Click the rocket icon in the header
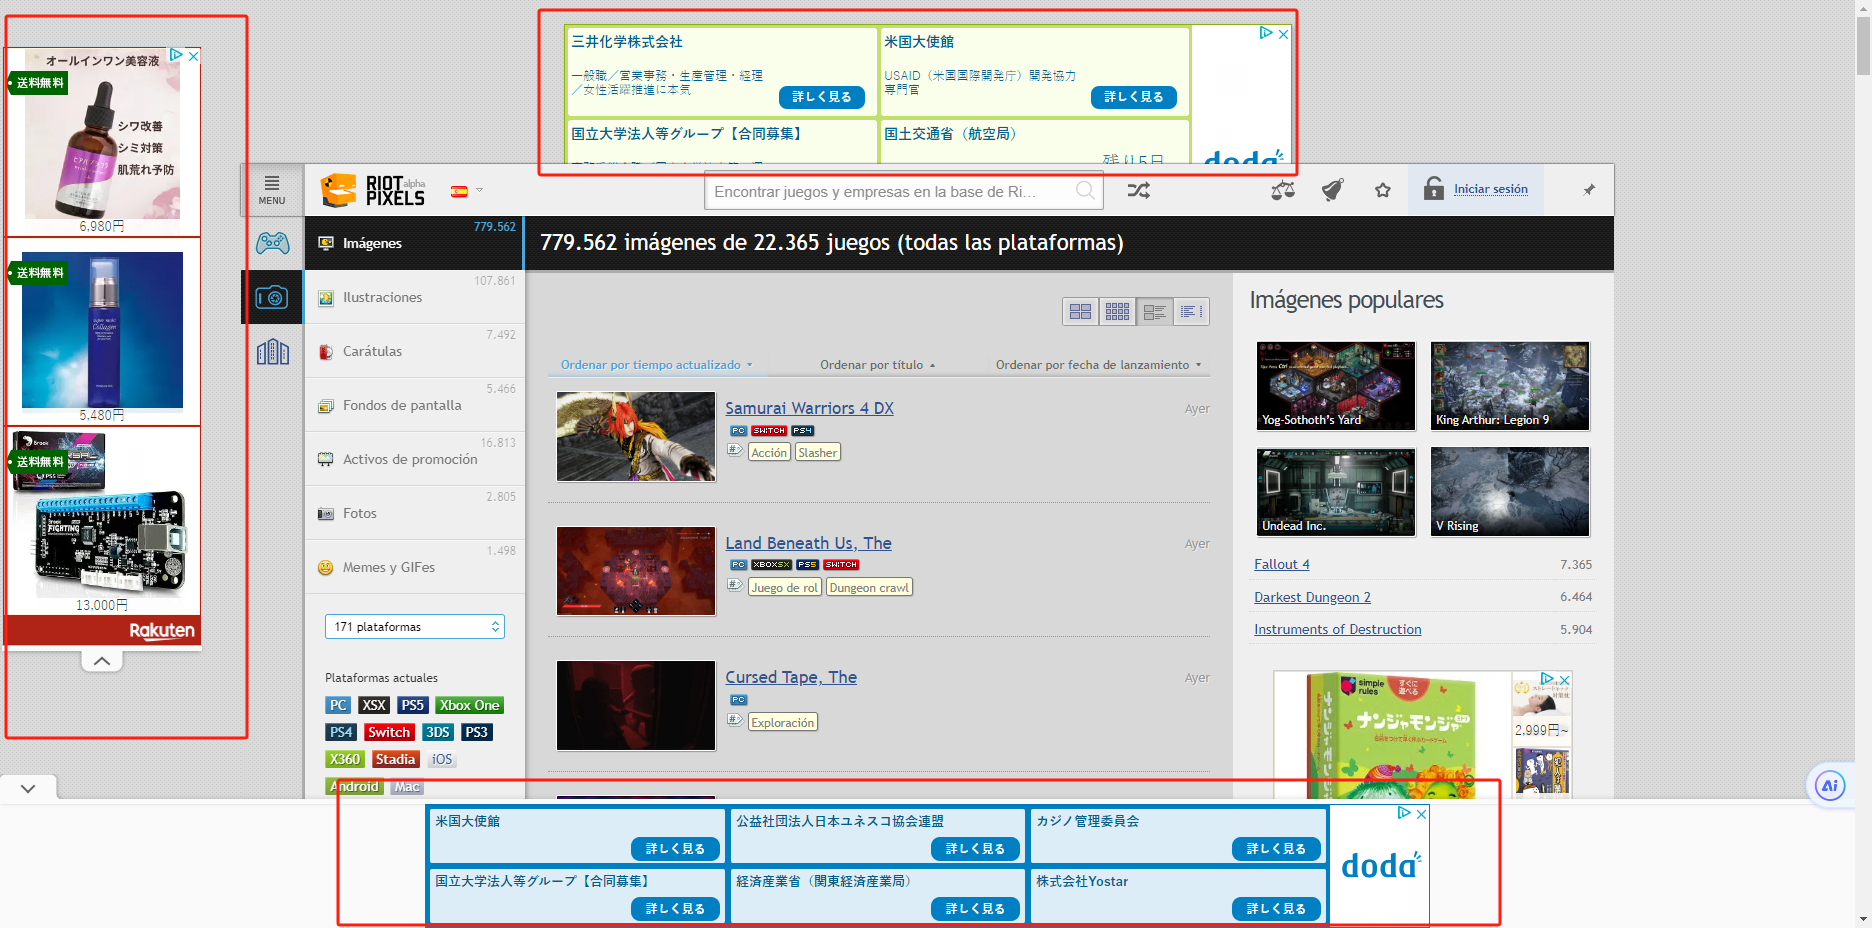 coord(1333,190)
